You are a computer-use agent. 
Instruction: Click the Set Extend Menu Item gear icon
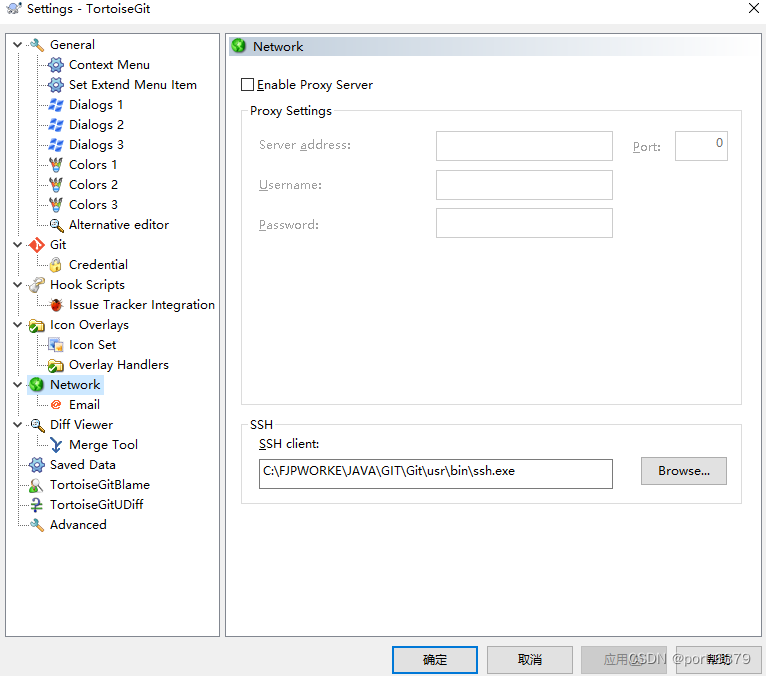pos(56,85)
